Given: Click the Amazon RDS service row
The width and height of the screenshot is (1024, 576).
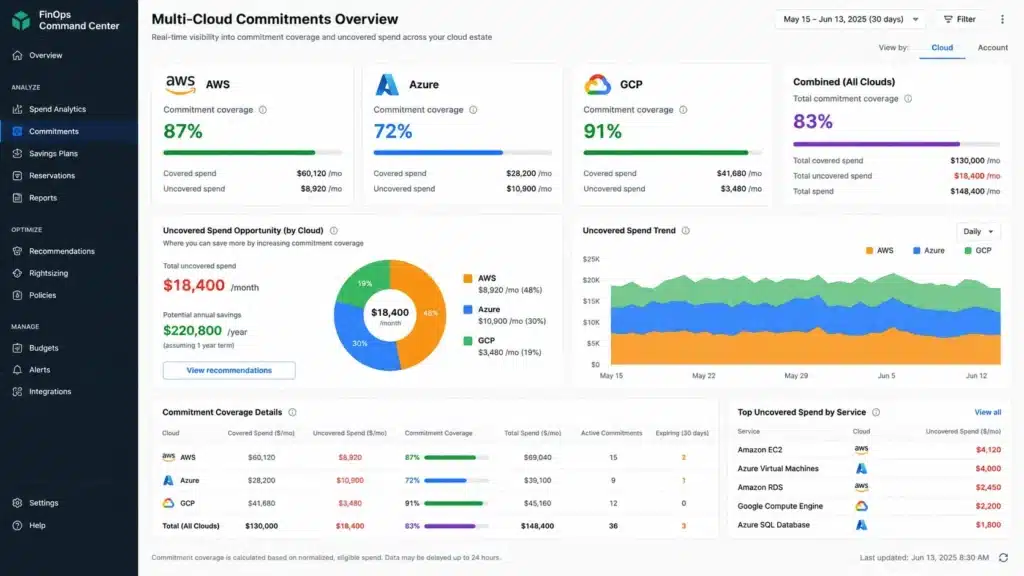Looking at the screenshot, I should click(869, 487).
